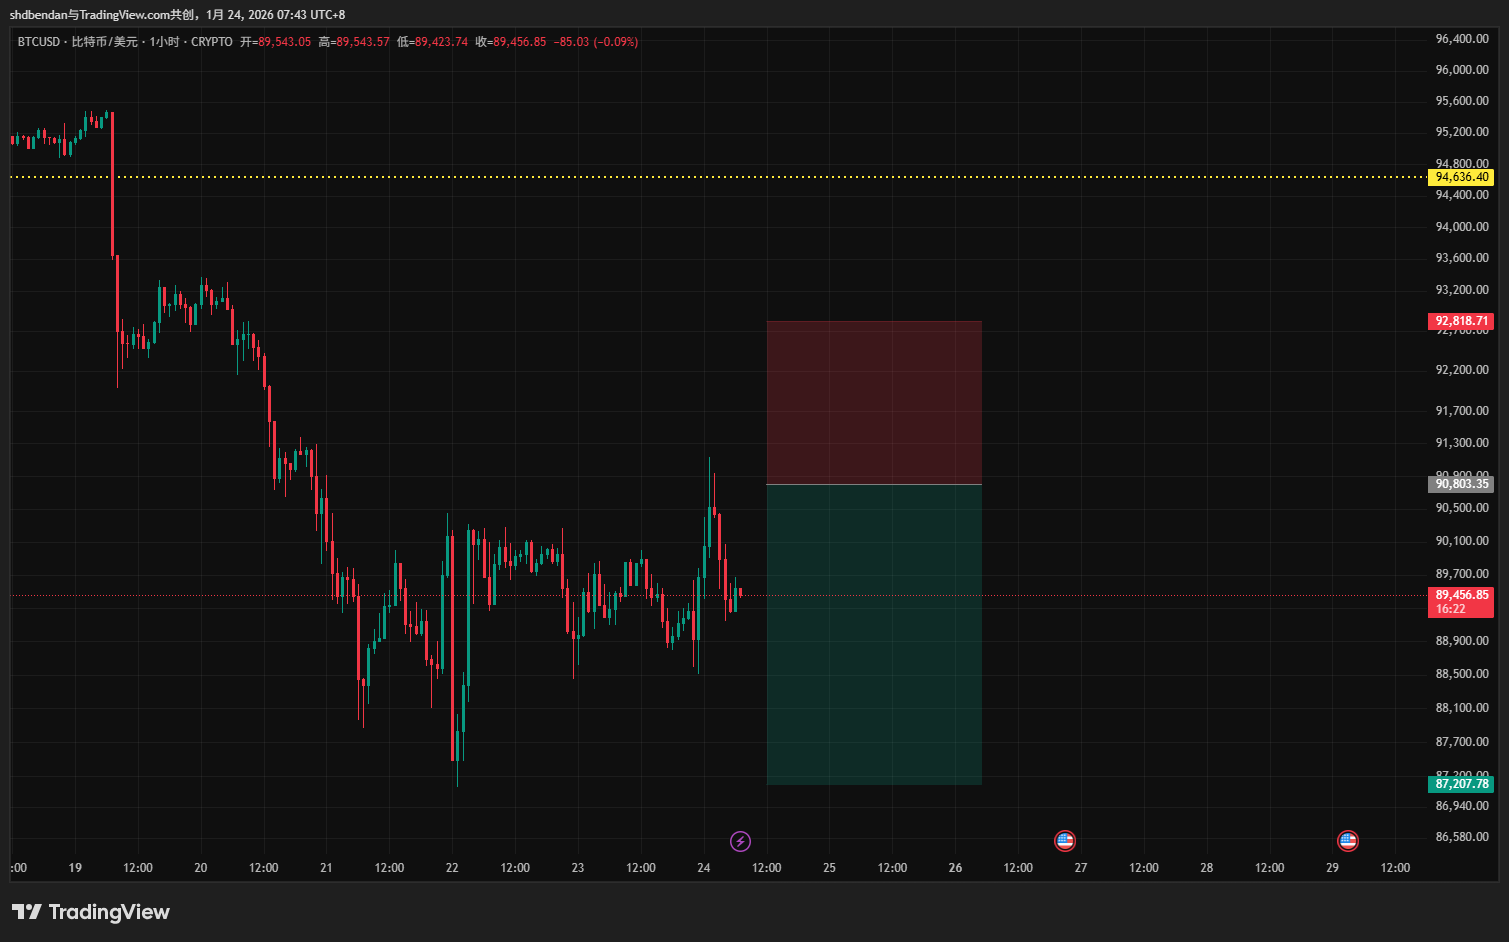Click the green 87,207.78 target price label
Image resolution: width=1509 pixels, height=942 pixels.
[x=1461, y=784]
